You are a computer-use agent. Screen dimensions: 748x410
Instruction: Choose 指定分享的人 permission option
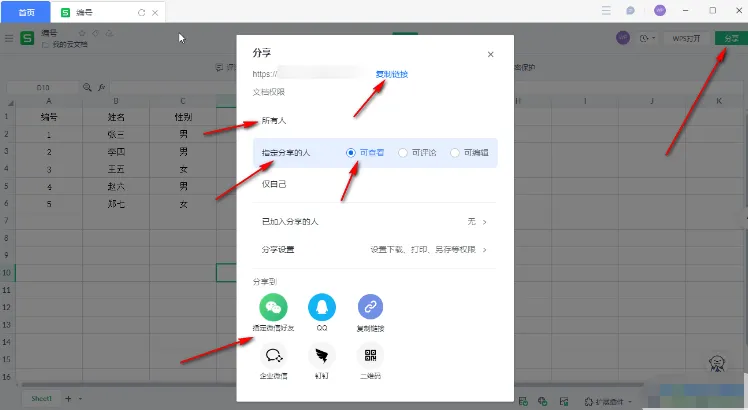286,153
